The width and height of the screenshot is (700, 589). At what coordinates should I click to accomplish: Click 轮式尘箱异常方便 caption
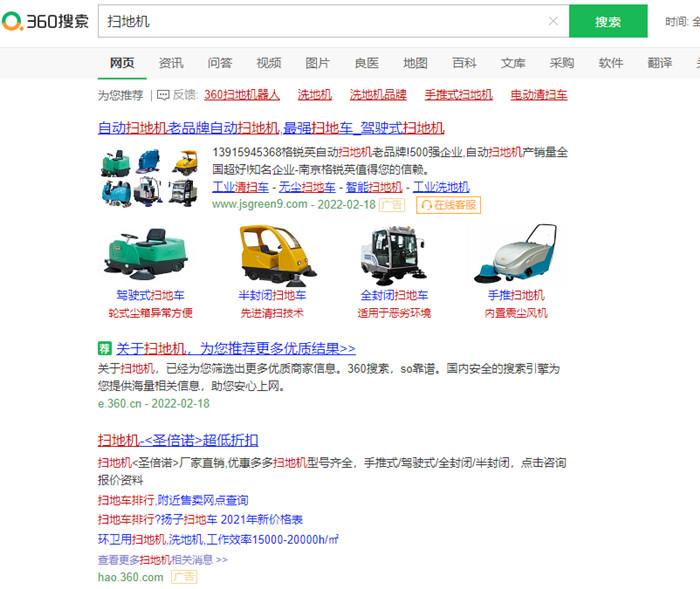click(150, 313)
